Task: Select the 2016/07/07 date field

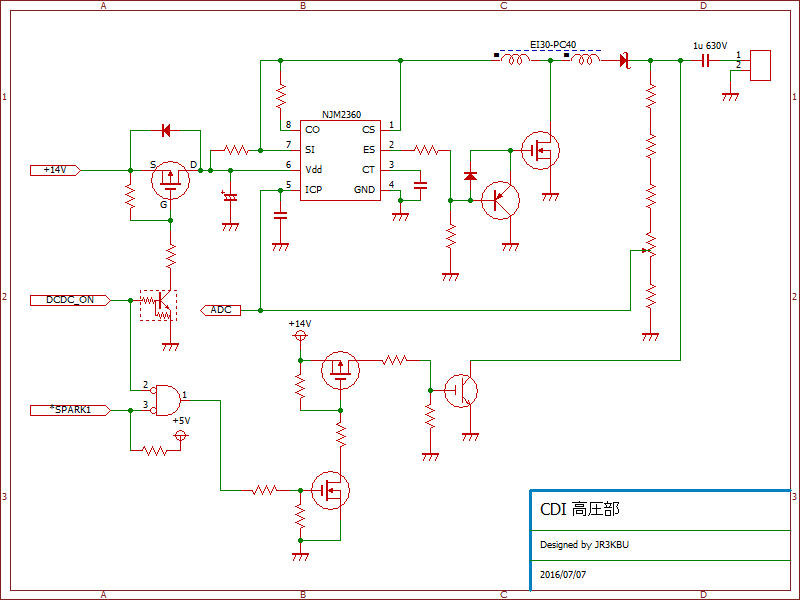Action: click(563, 576)
